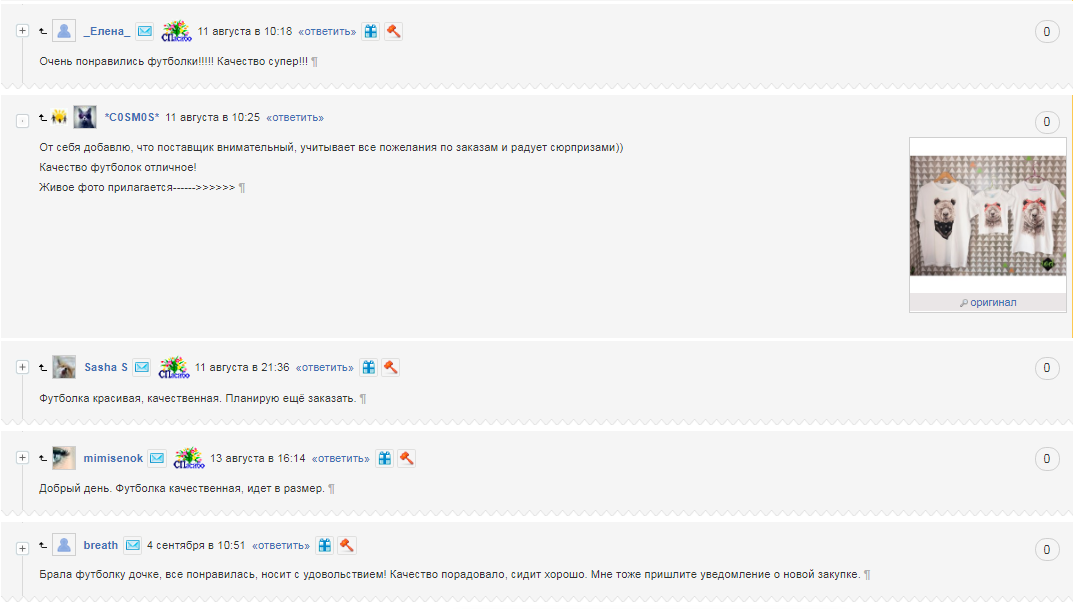This screenshot has height=609, width=1077.
Task: Expand the breath comment plus toggle
Action: tap(23, 548)
